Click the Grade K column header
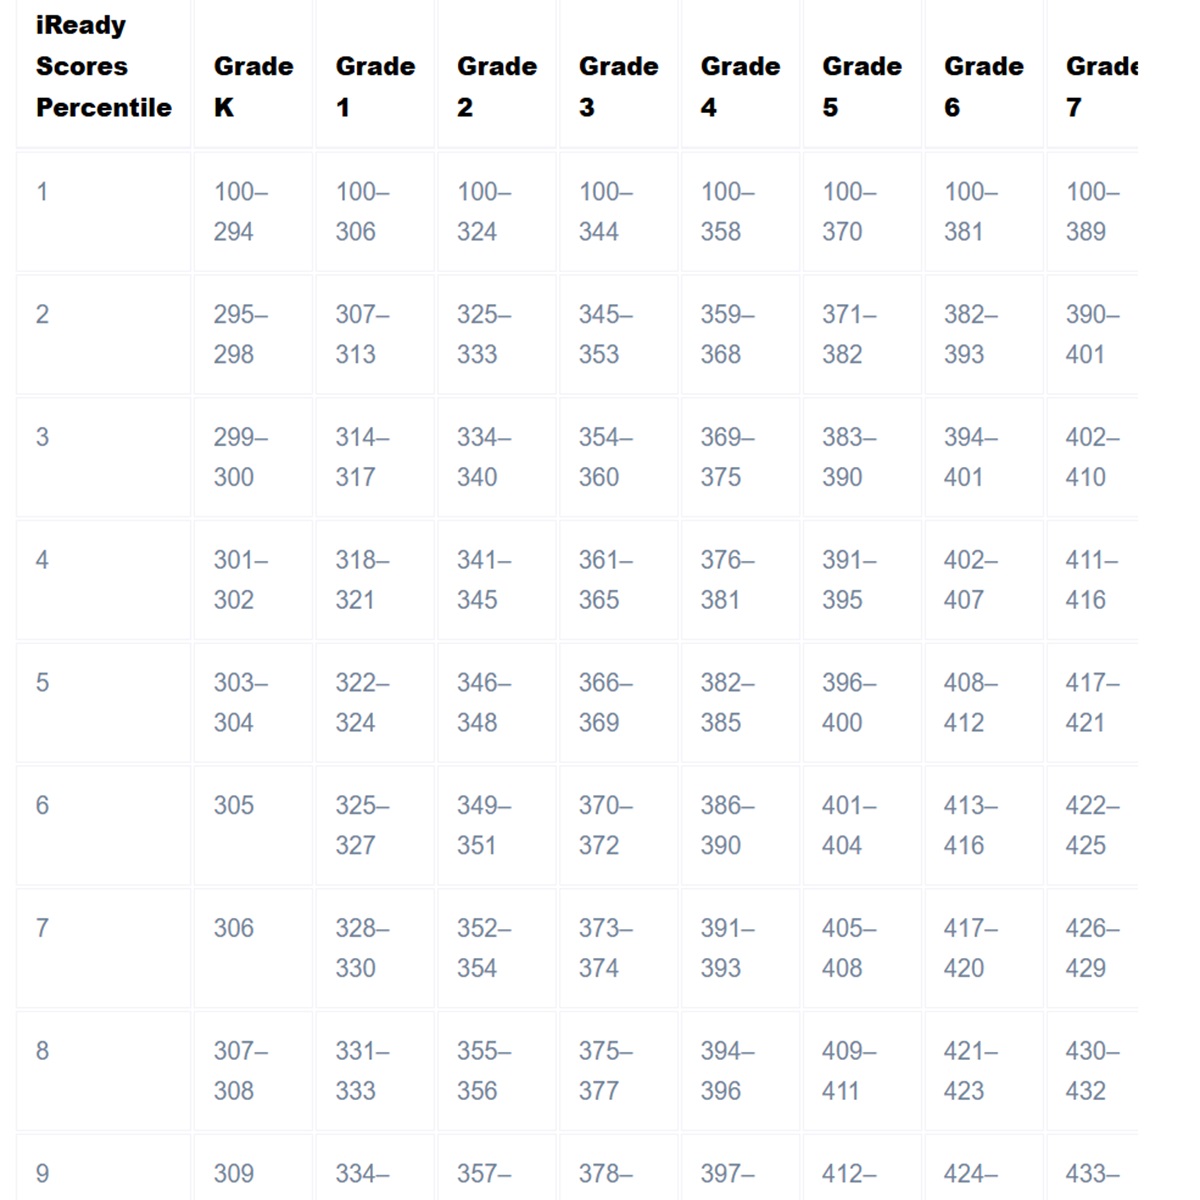This screenshot has height=1200, width=1200. [253, 87]
